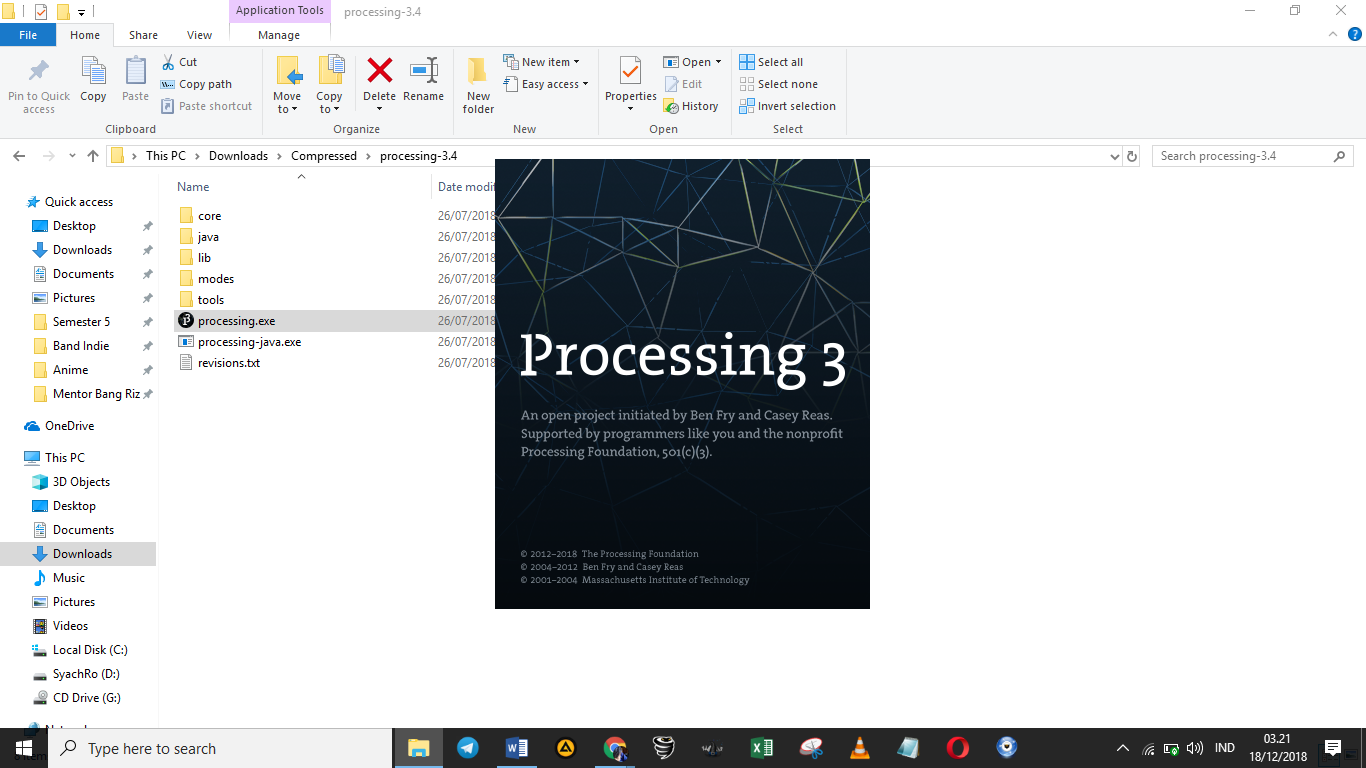Create a New folder using the ribbon icon

click(x=477, y=80)
